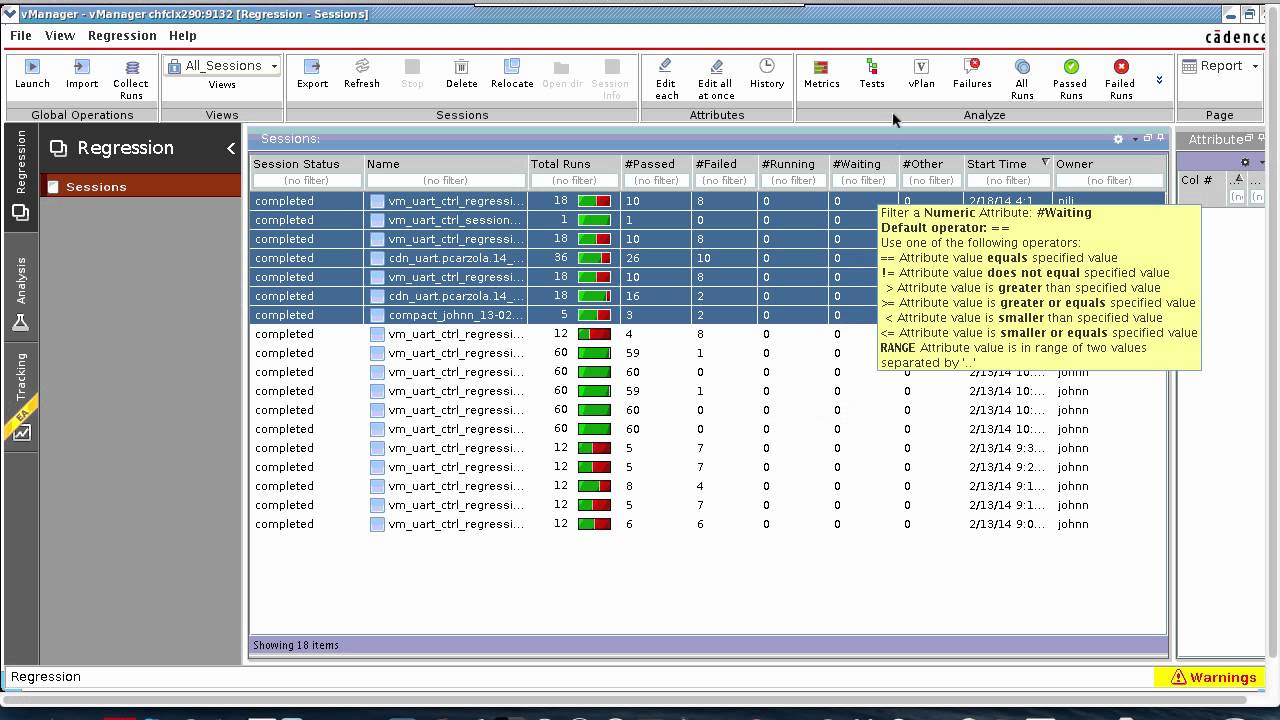Open the Help menu

[x=183, y=35]
